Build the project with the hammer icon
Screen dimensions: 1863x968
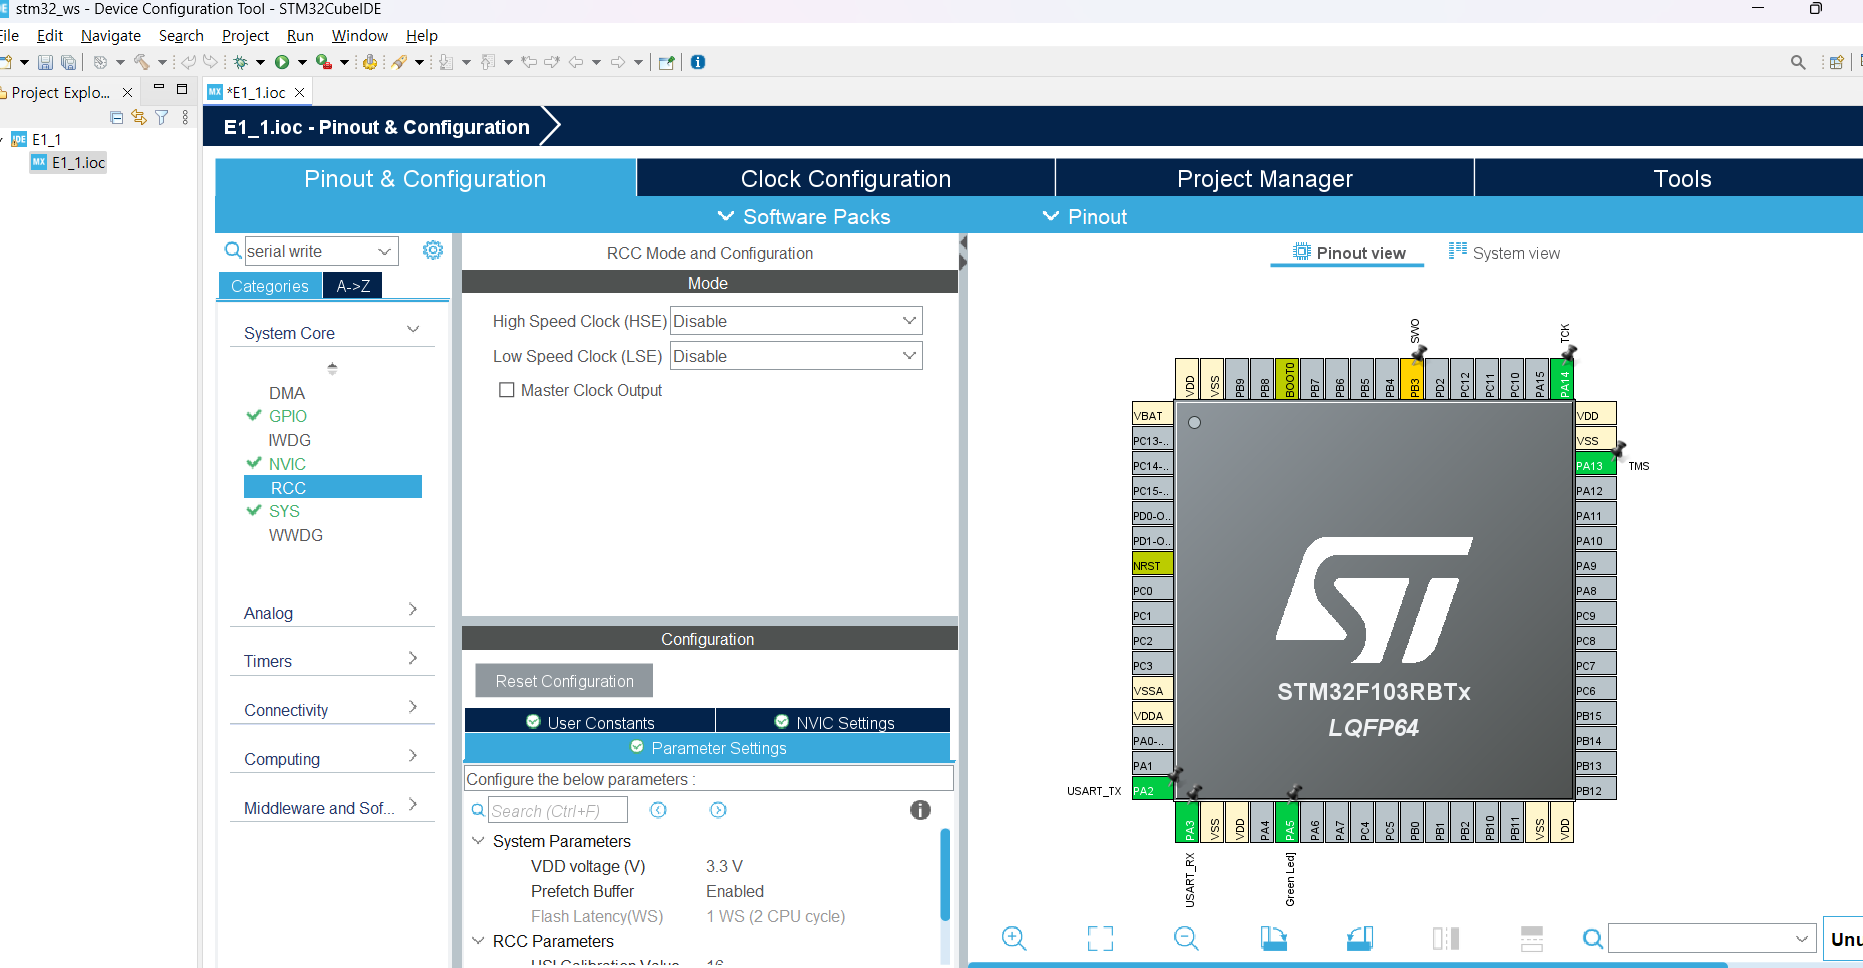click(x=142, y=62)
